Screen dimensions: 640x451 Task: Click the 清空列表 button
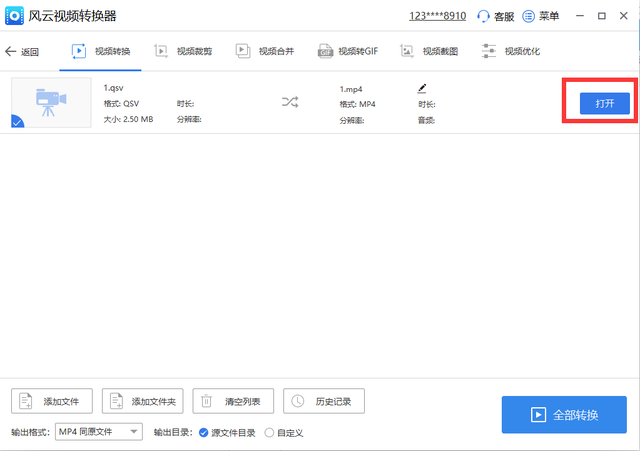(233, 401)
